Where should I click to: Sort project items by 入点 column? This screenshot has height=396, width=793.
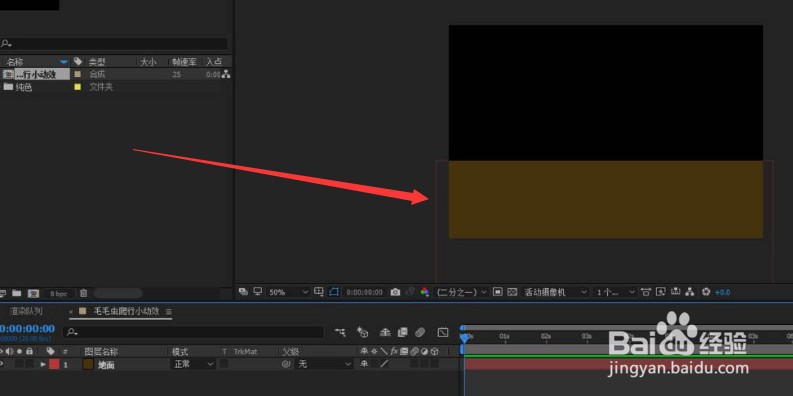(214, 62)
